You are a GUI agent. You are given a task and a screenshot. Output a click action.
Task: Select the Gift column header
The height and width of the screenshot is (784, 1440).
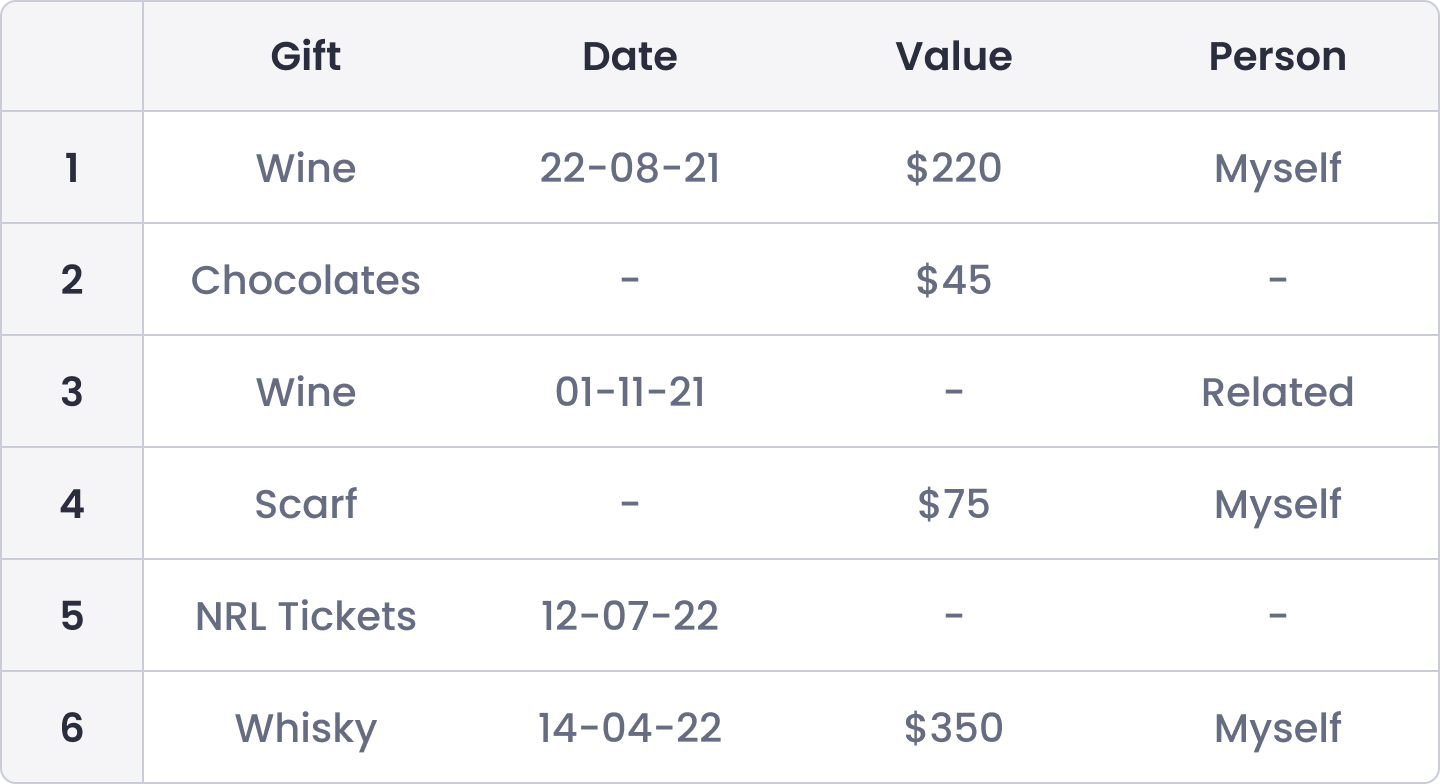(x=306, y=56)
